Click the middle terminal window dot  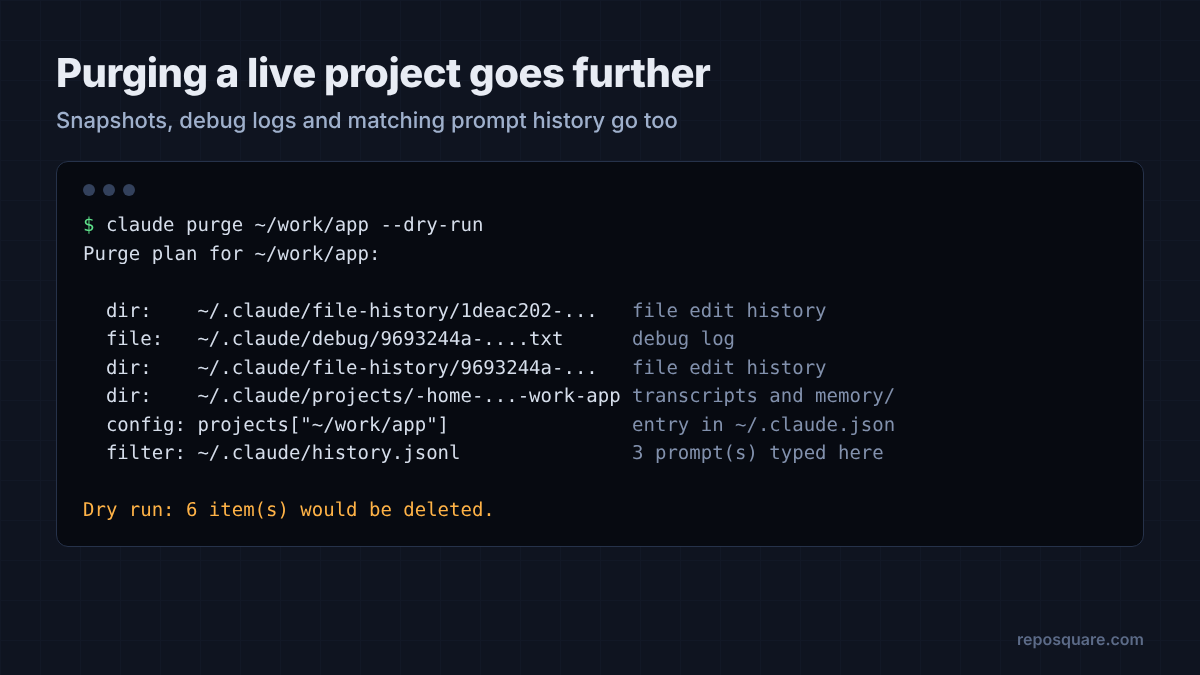pos(109,190)
